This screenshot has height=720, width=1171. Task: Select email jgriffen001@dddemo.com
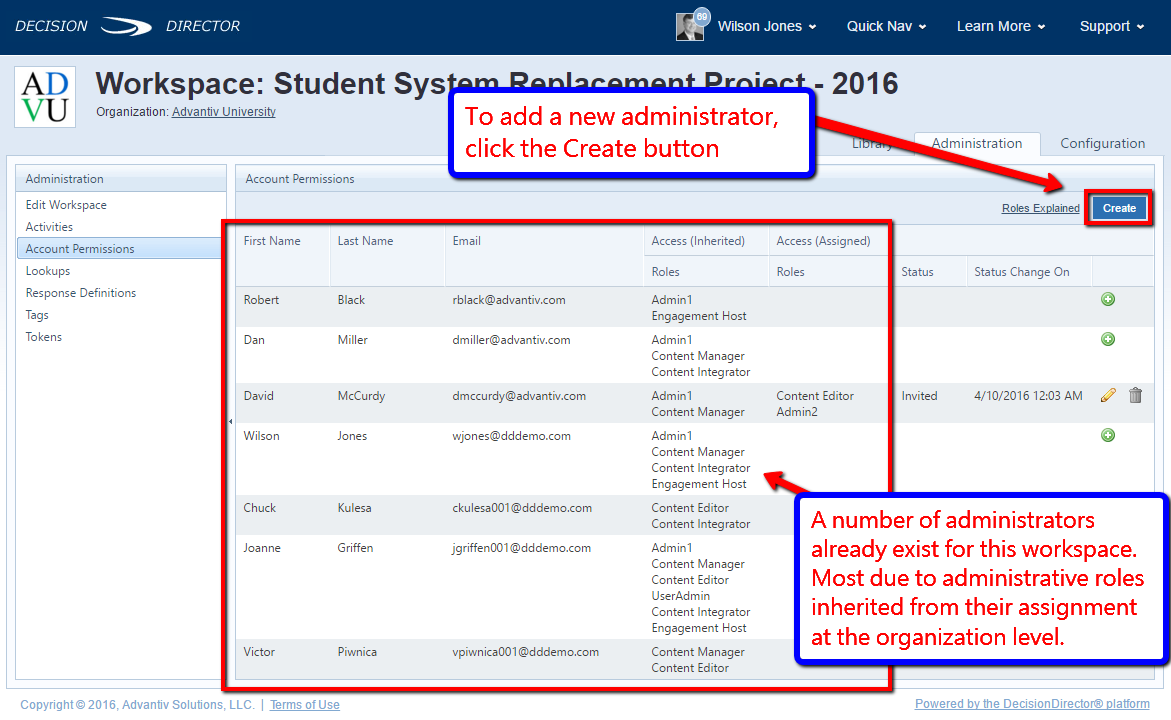(x=521, y=548)
